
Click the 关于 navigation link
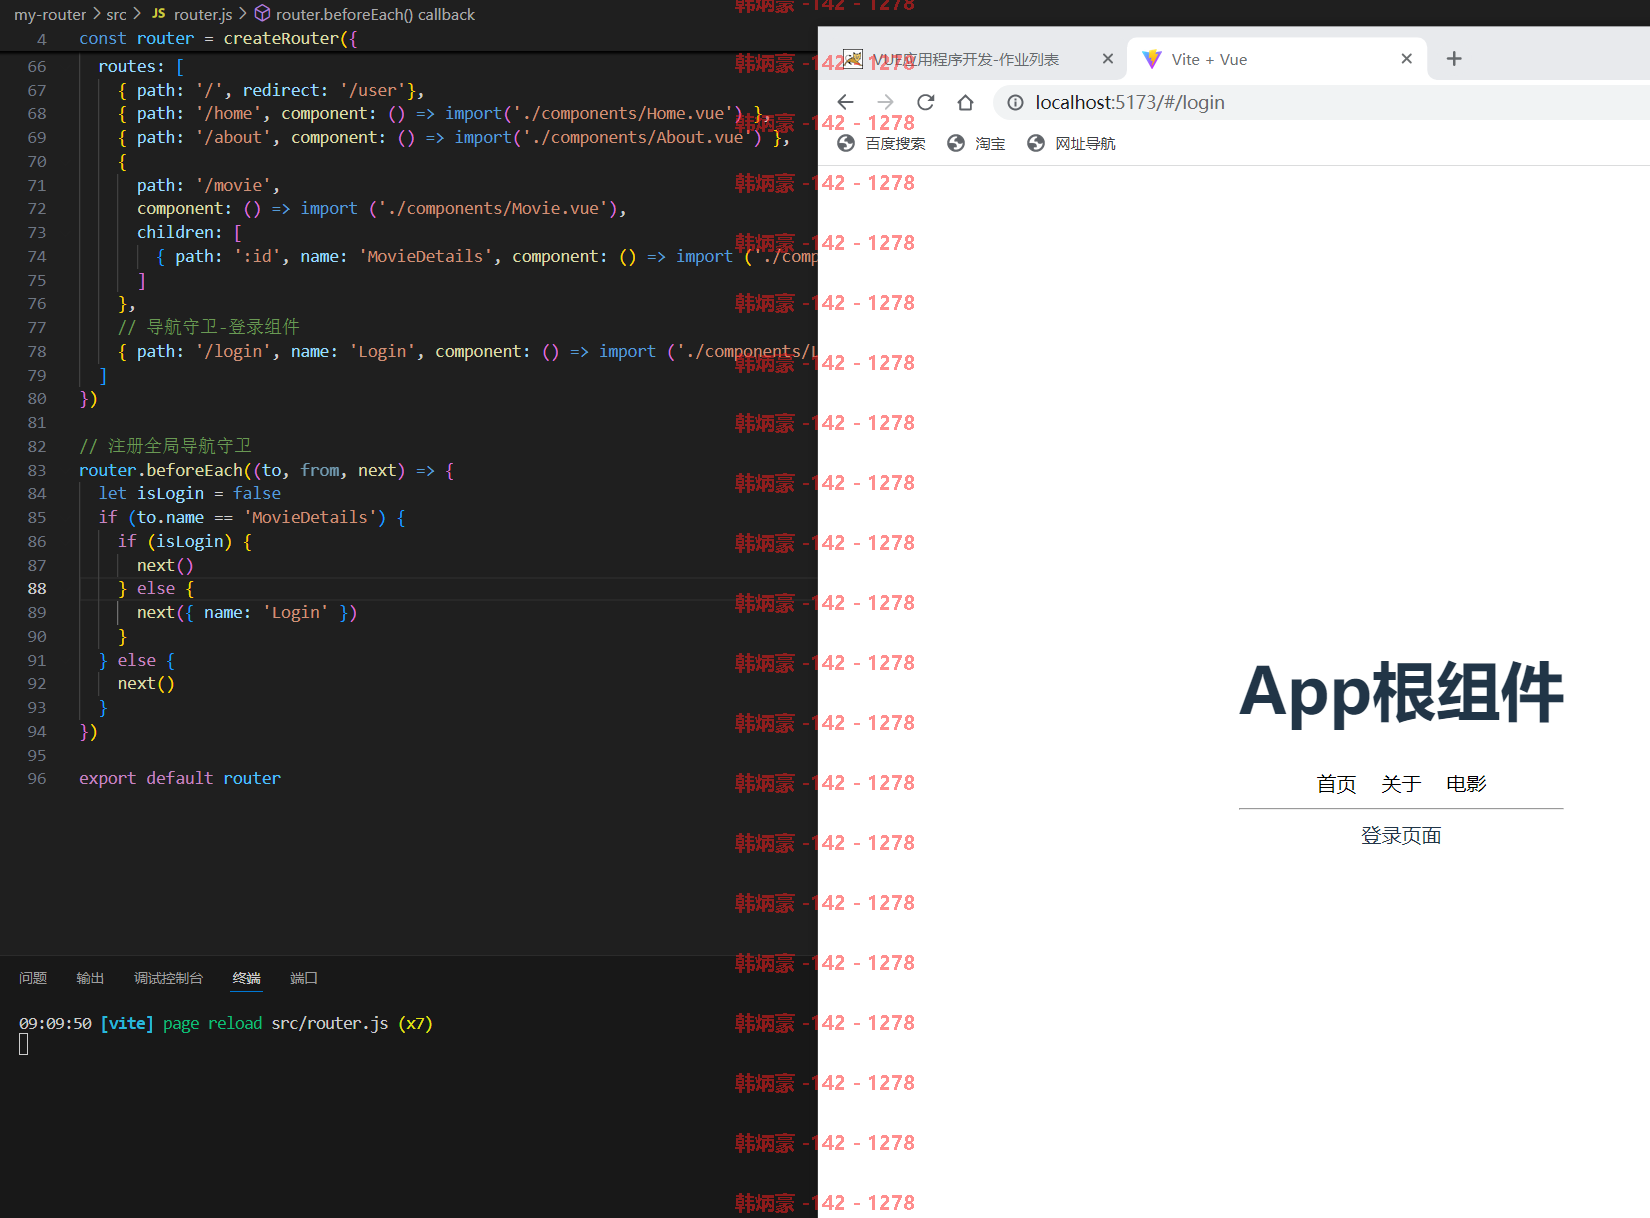coord(1401,784)
